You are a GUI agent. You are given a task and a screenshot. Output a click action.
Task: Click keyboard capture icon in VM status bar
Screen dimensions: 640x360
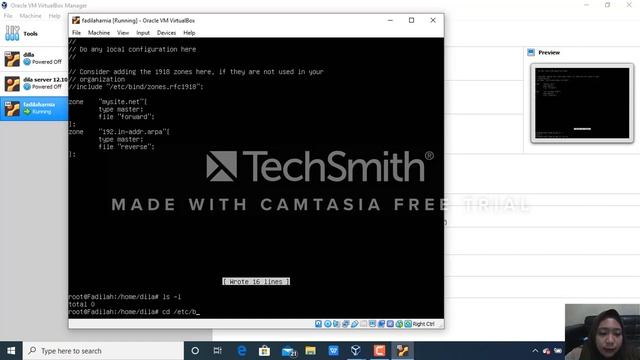point(408,324)
